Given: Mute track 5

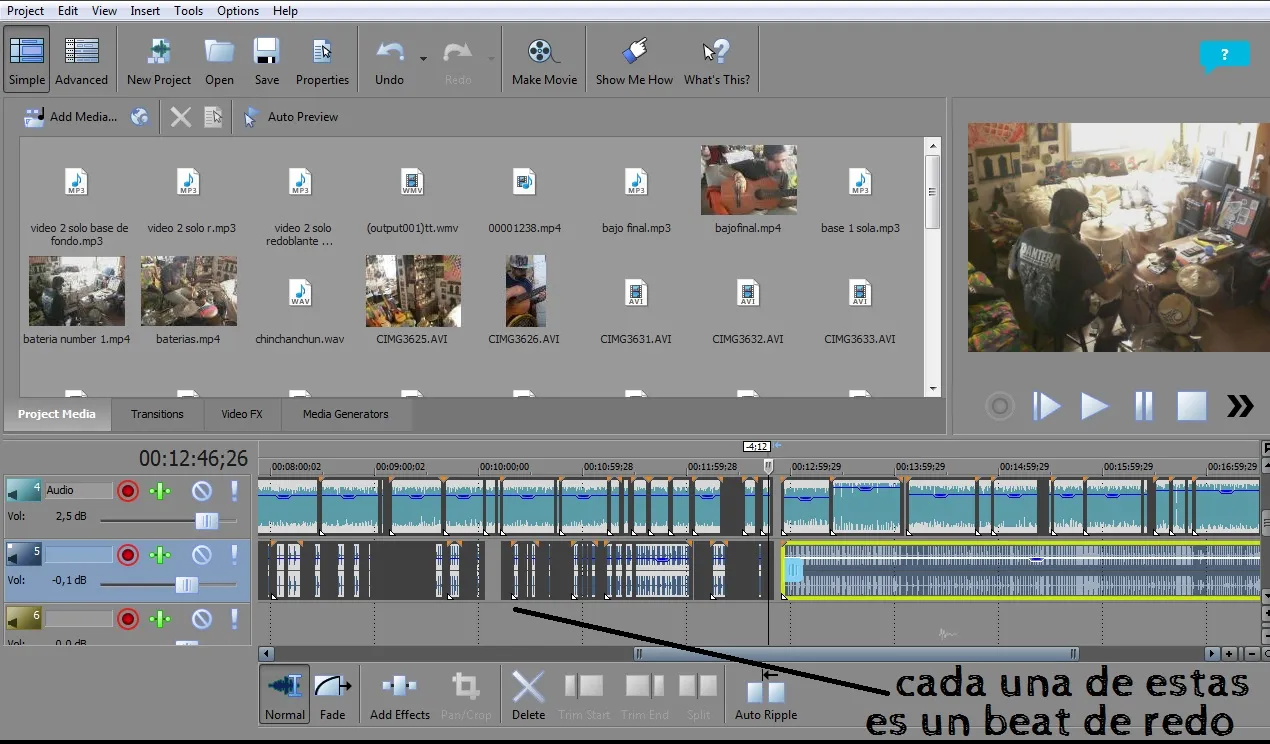Looking at the screenshot, I should pyautogui.click(x=202, y=555).
